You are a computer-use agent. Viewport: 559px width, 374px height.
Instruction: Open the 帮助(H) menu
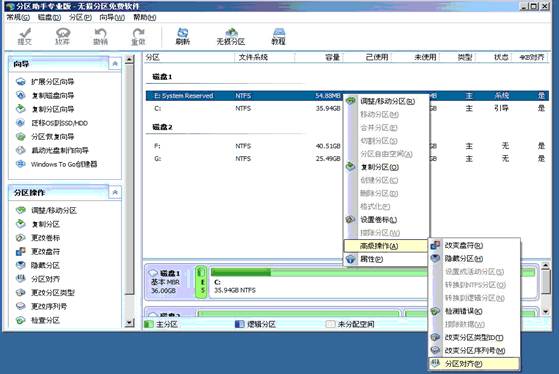(144, 17)
